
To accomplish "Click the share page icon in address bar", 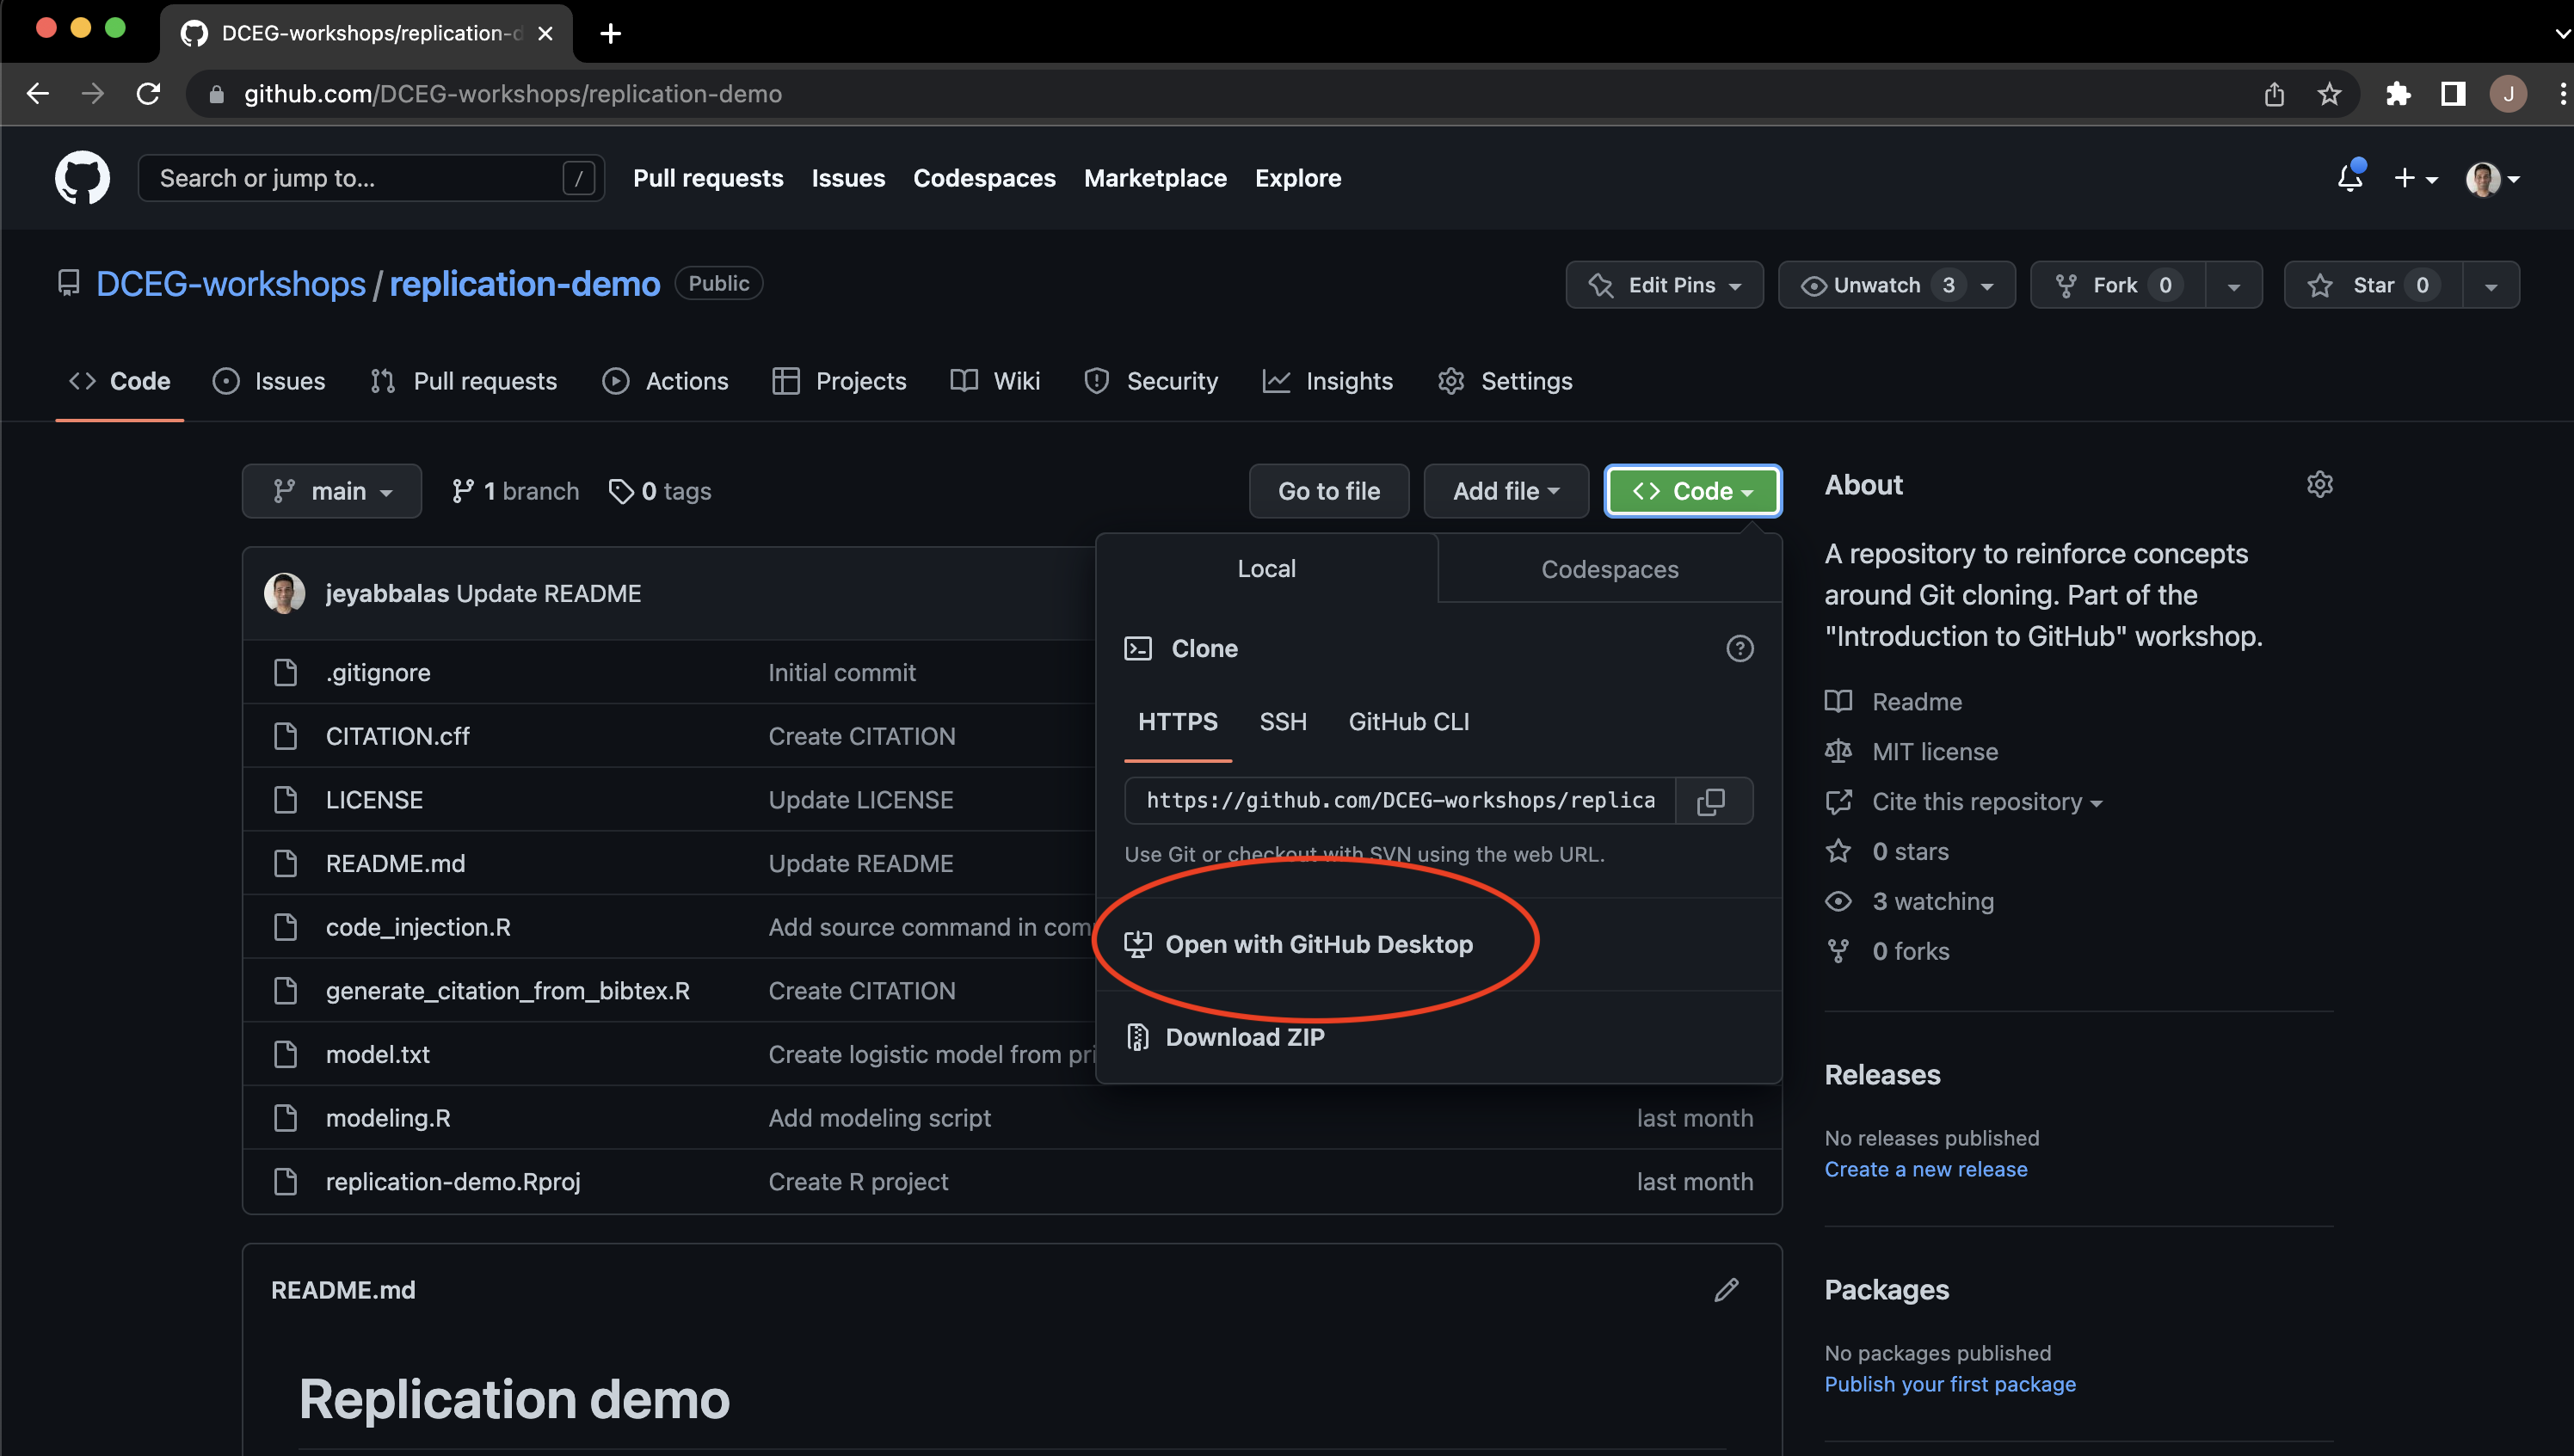I will coord(2274,94).
